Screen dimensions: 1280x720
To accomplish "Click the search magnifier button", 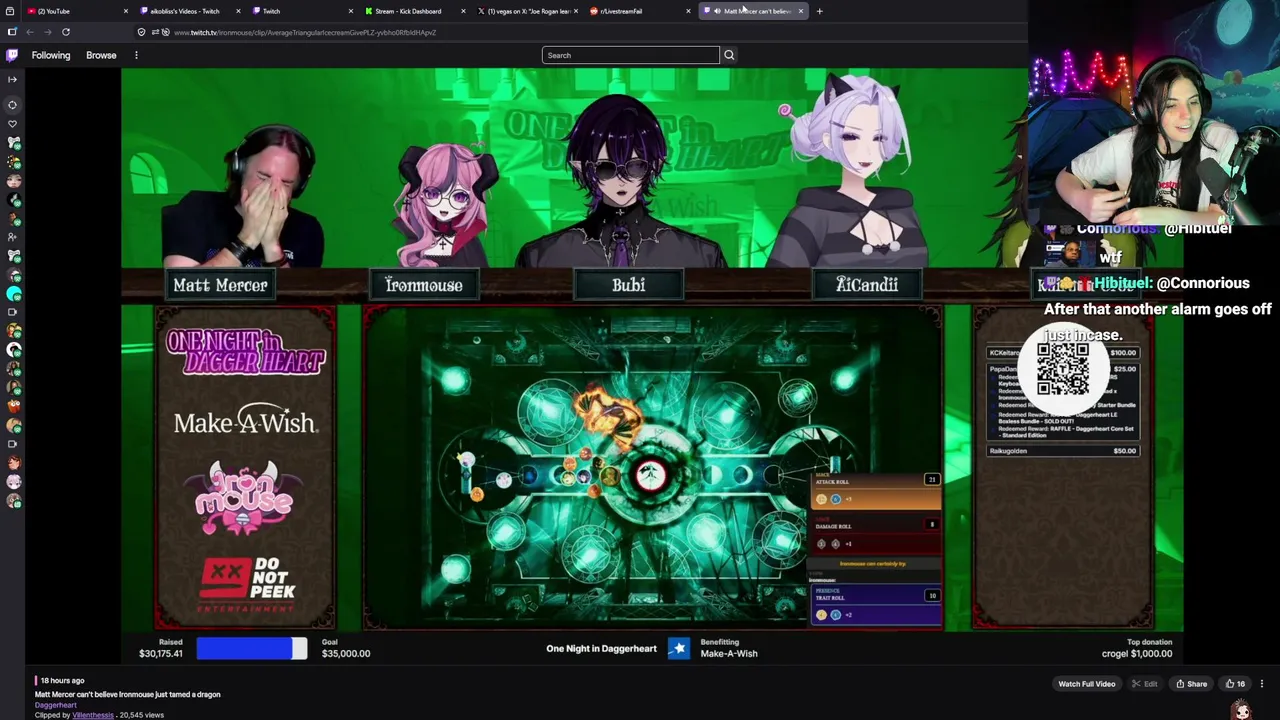I will click(x=729, y=55).
